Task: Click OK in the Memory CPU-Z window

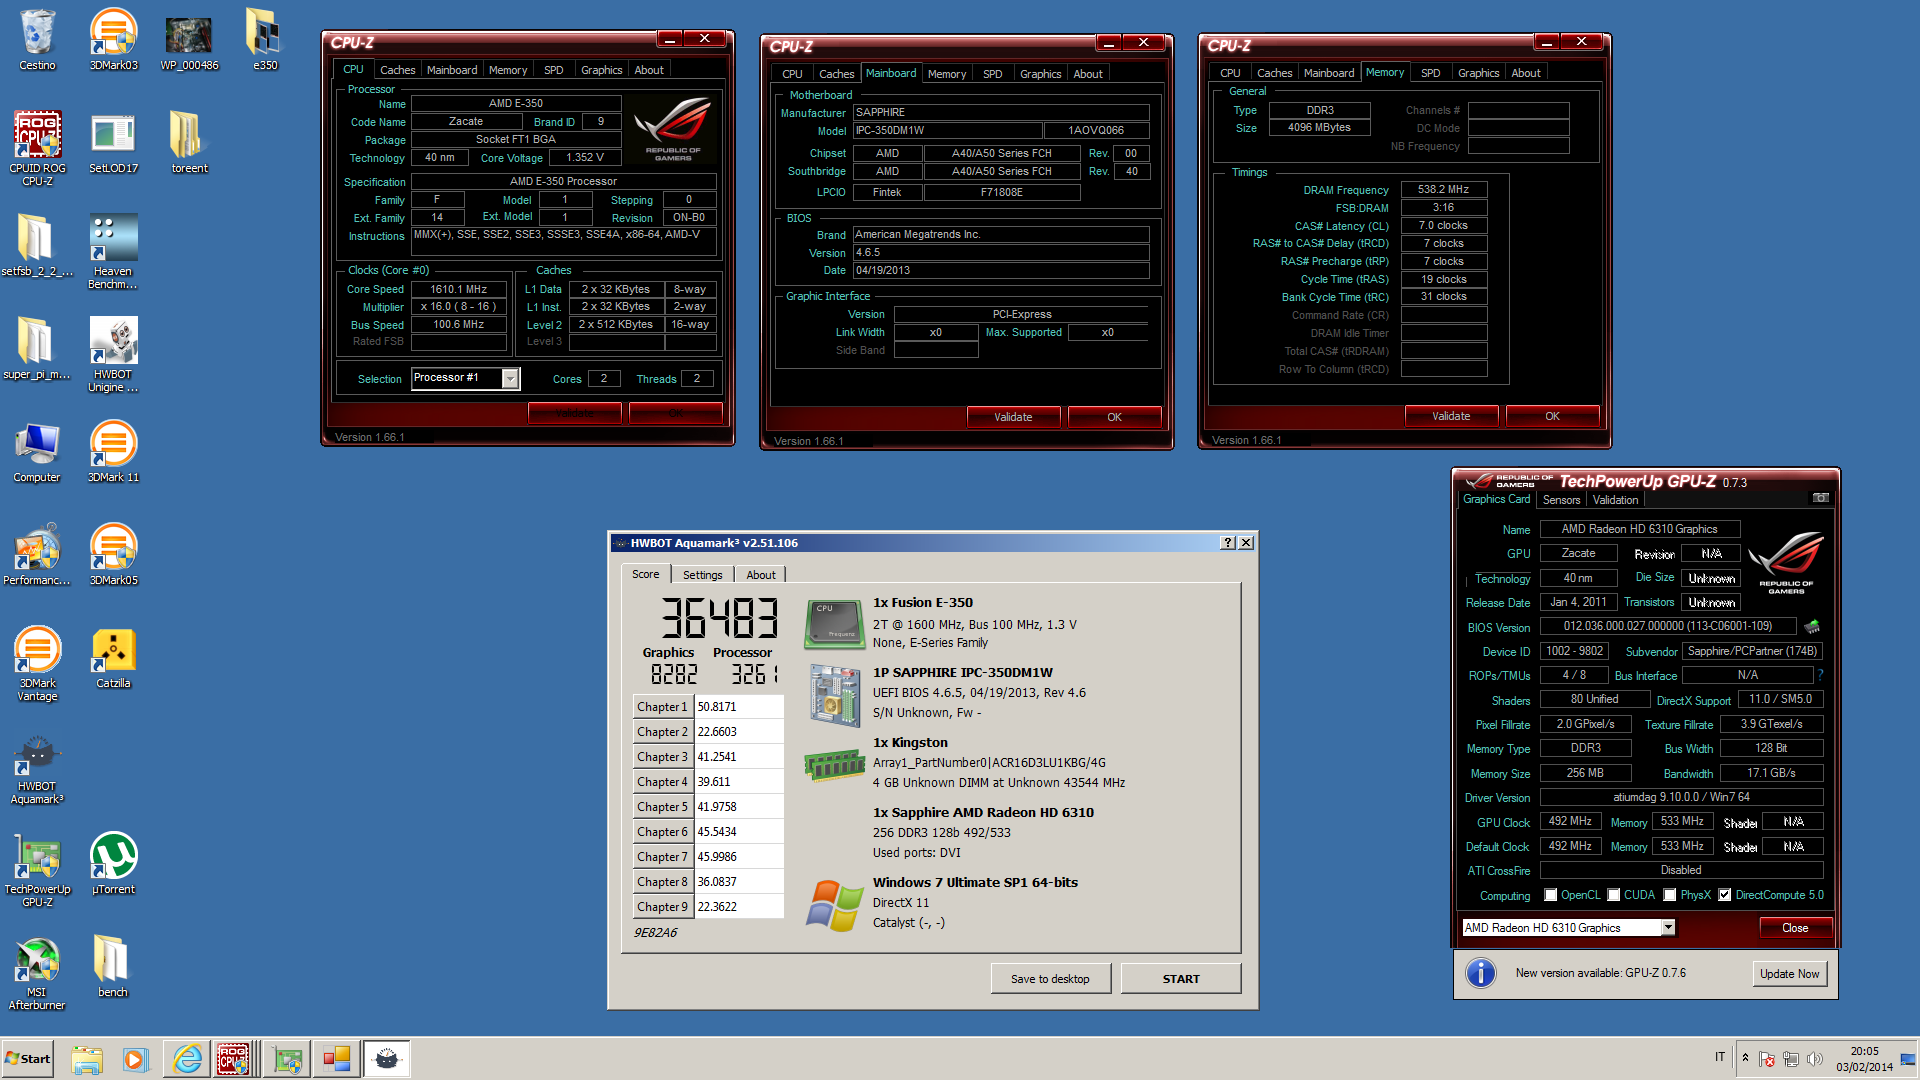Action: [x=1552, y=416]
